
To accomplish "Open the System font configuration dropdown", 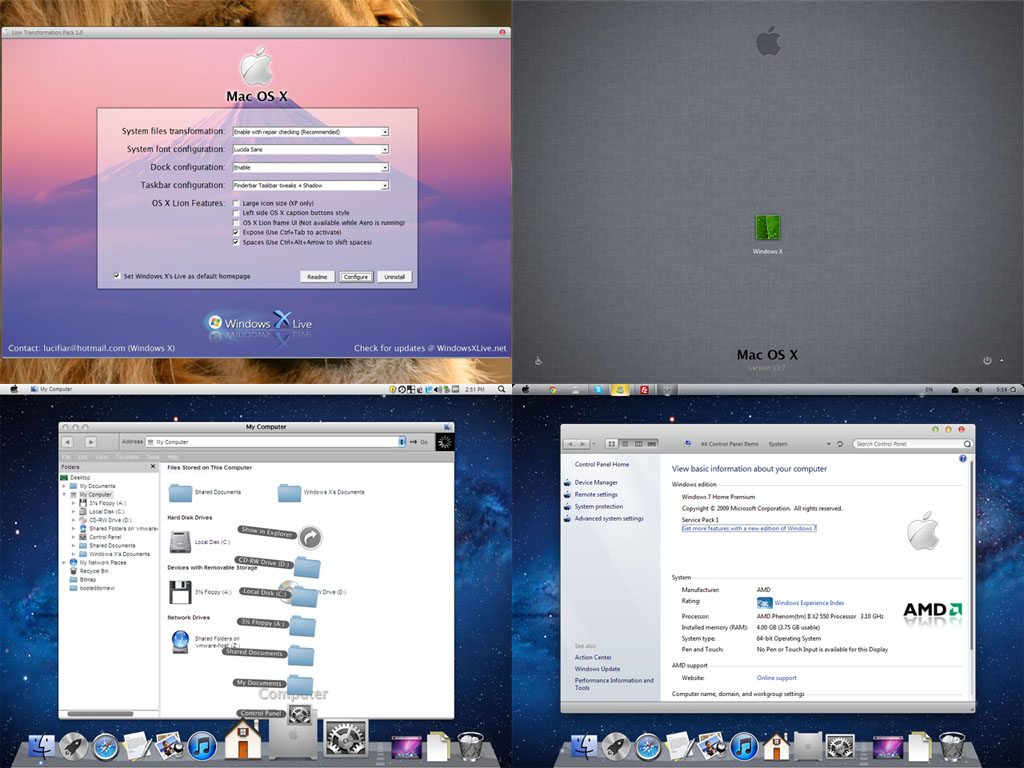I will point(385,149).
